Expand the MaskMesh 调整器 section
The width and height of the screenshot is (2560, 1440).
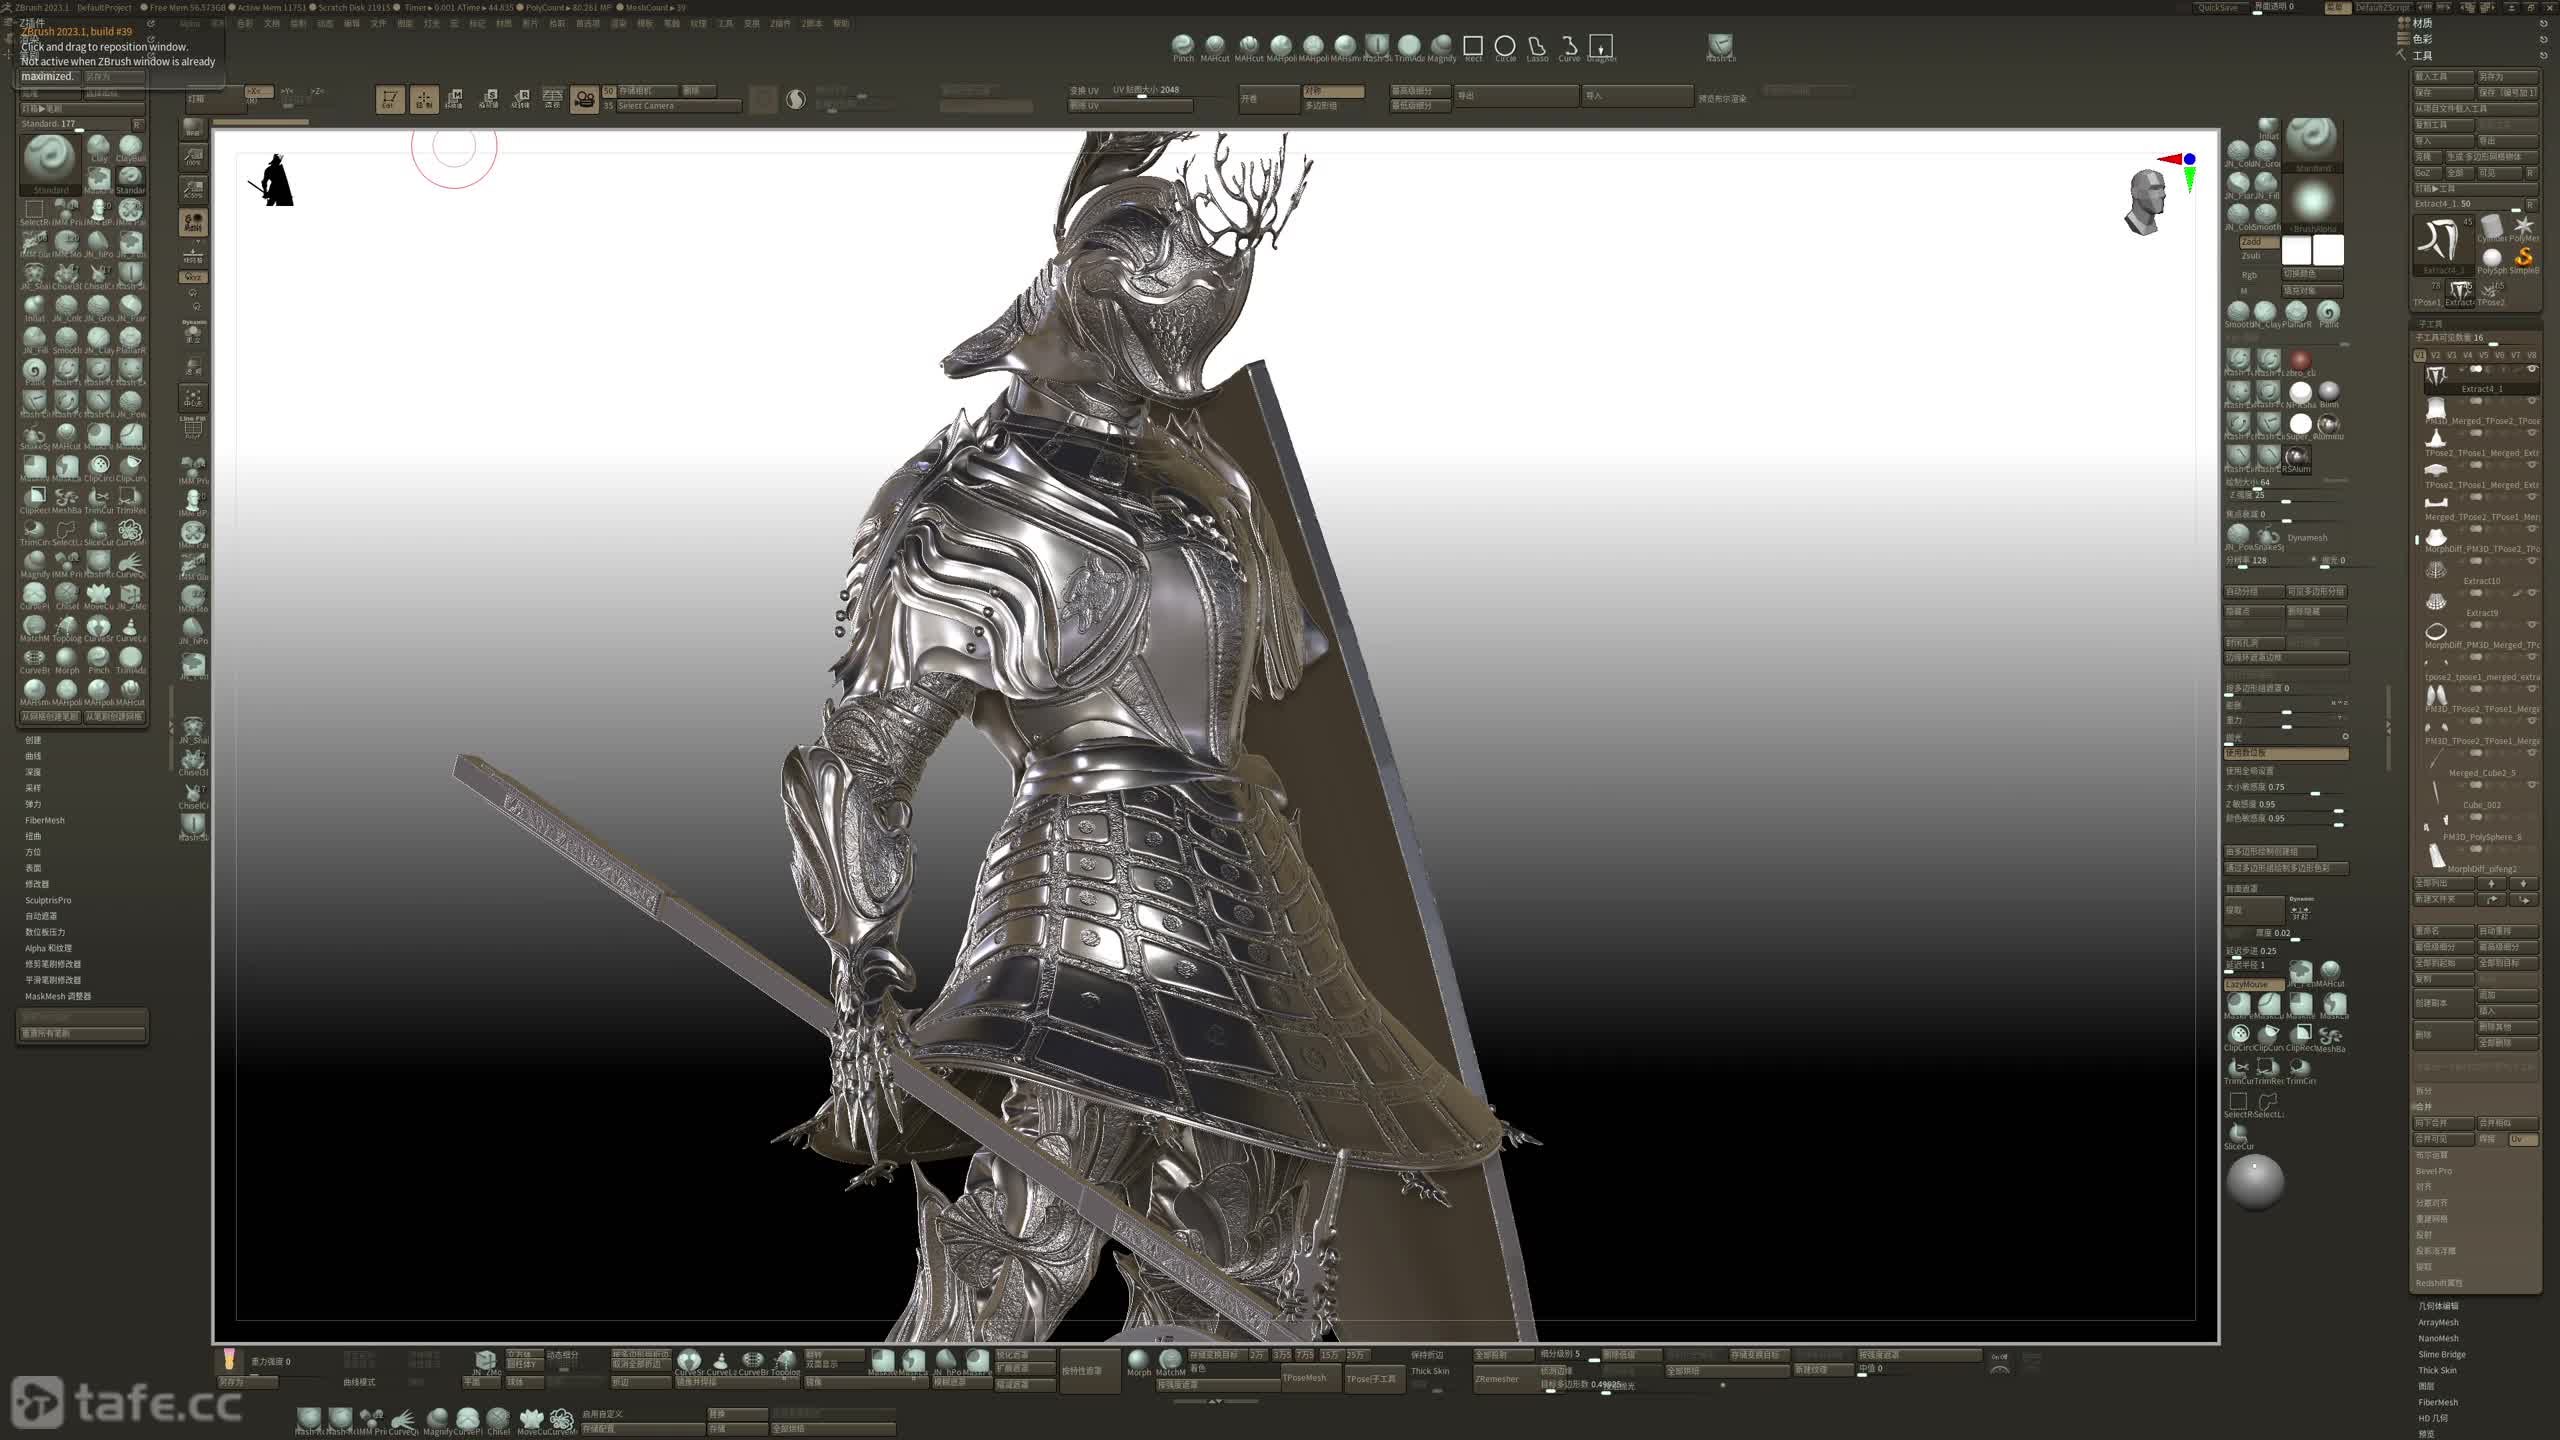coord(58,996)
